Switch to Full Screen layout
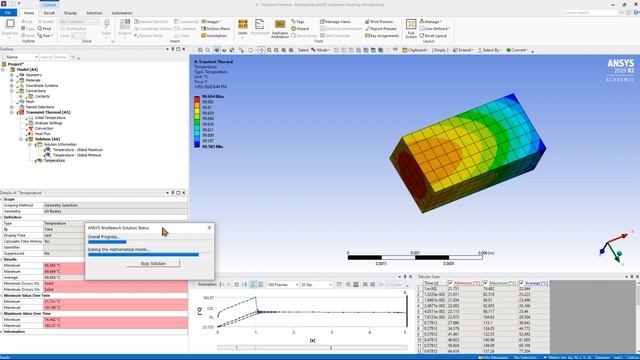The image size is (640, 360). [x=411, y=29]
